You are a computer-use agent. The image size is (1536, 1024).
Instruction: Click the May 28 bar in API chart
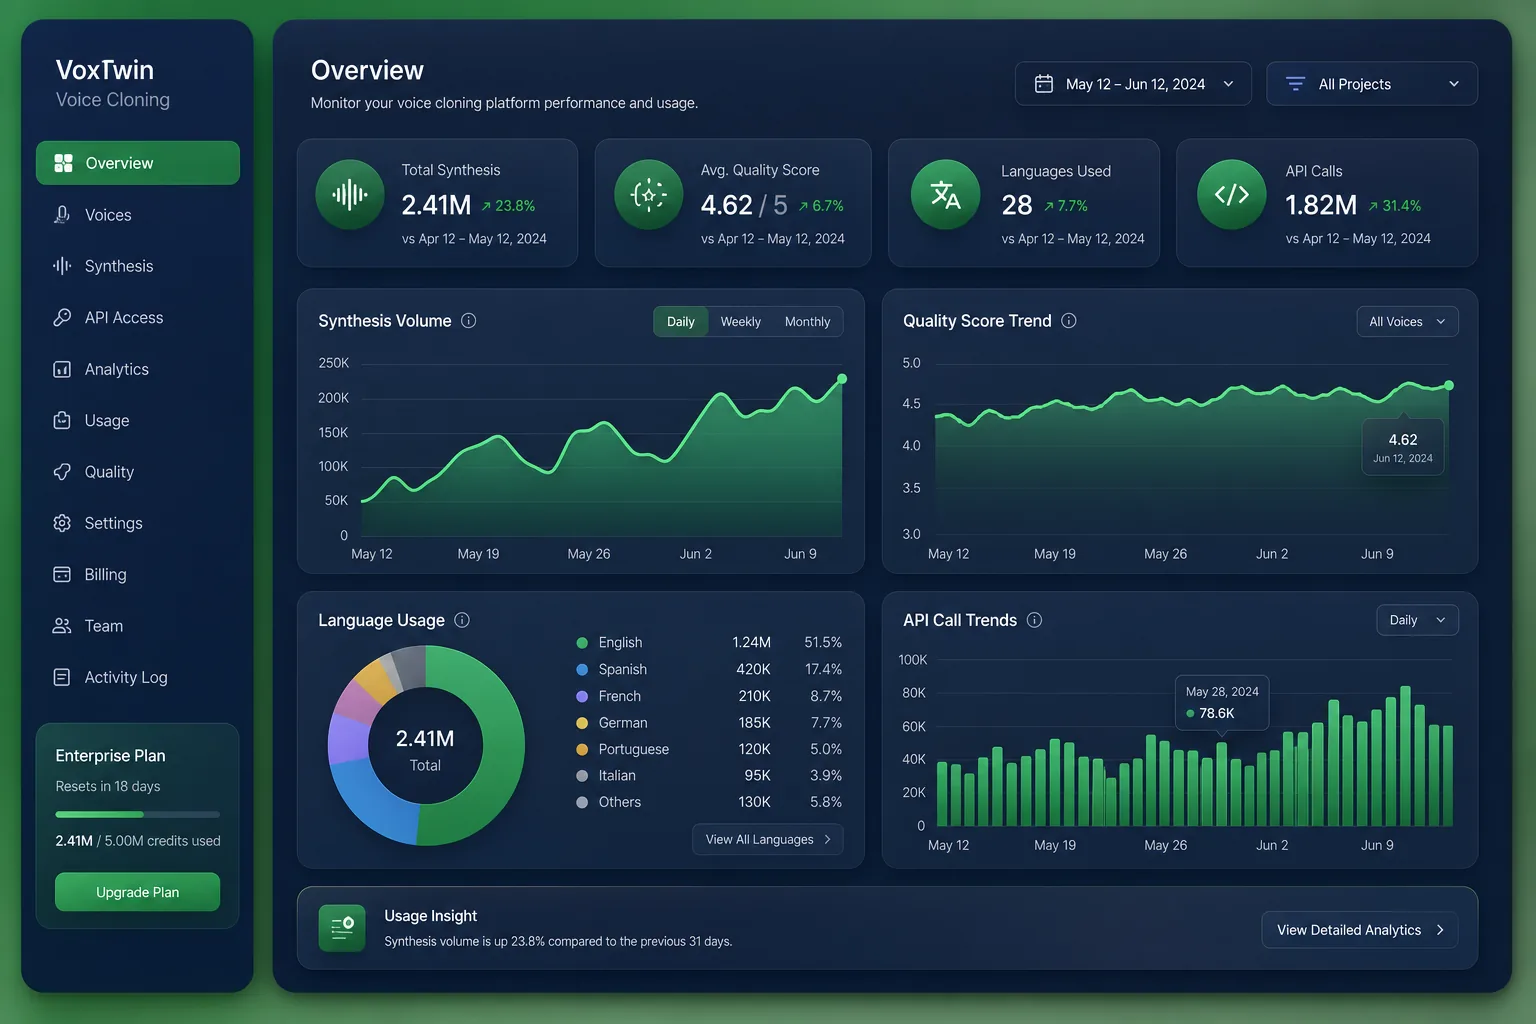coord(1221,784)
